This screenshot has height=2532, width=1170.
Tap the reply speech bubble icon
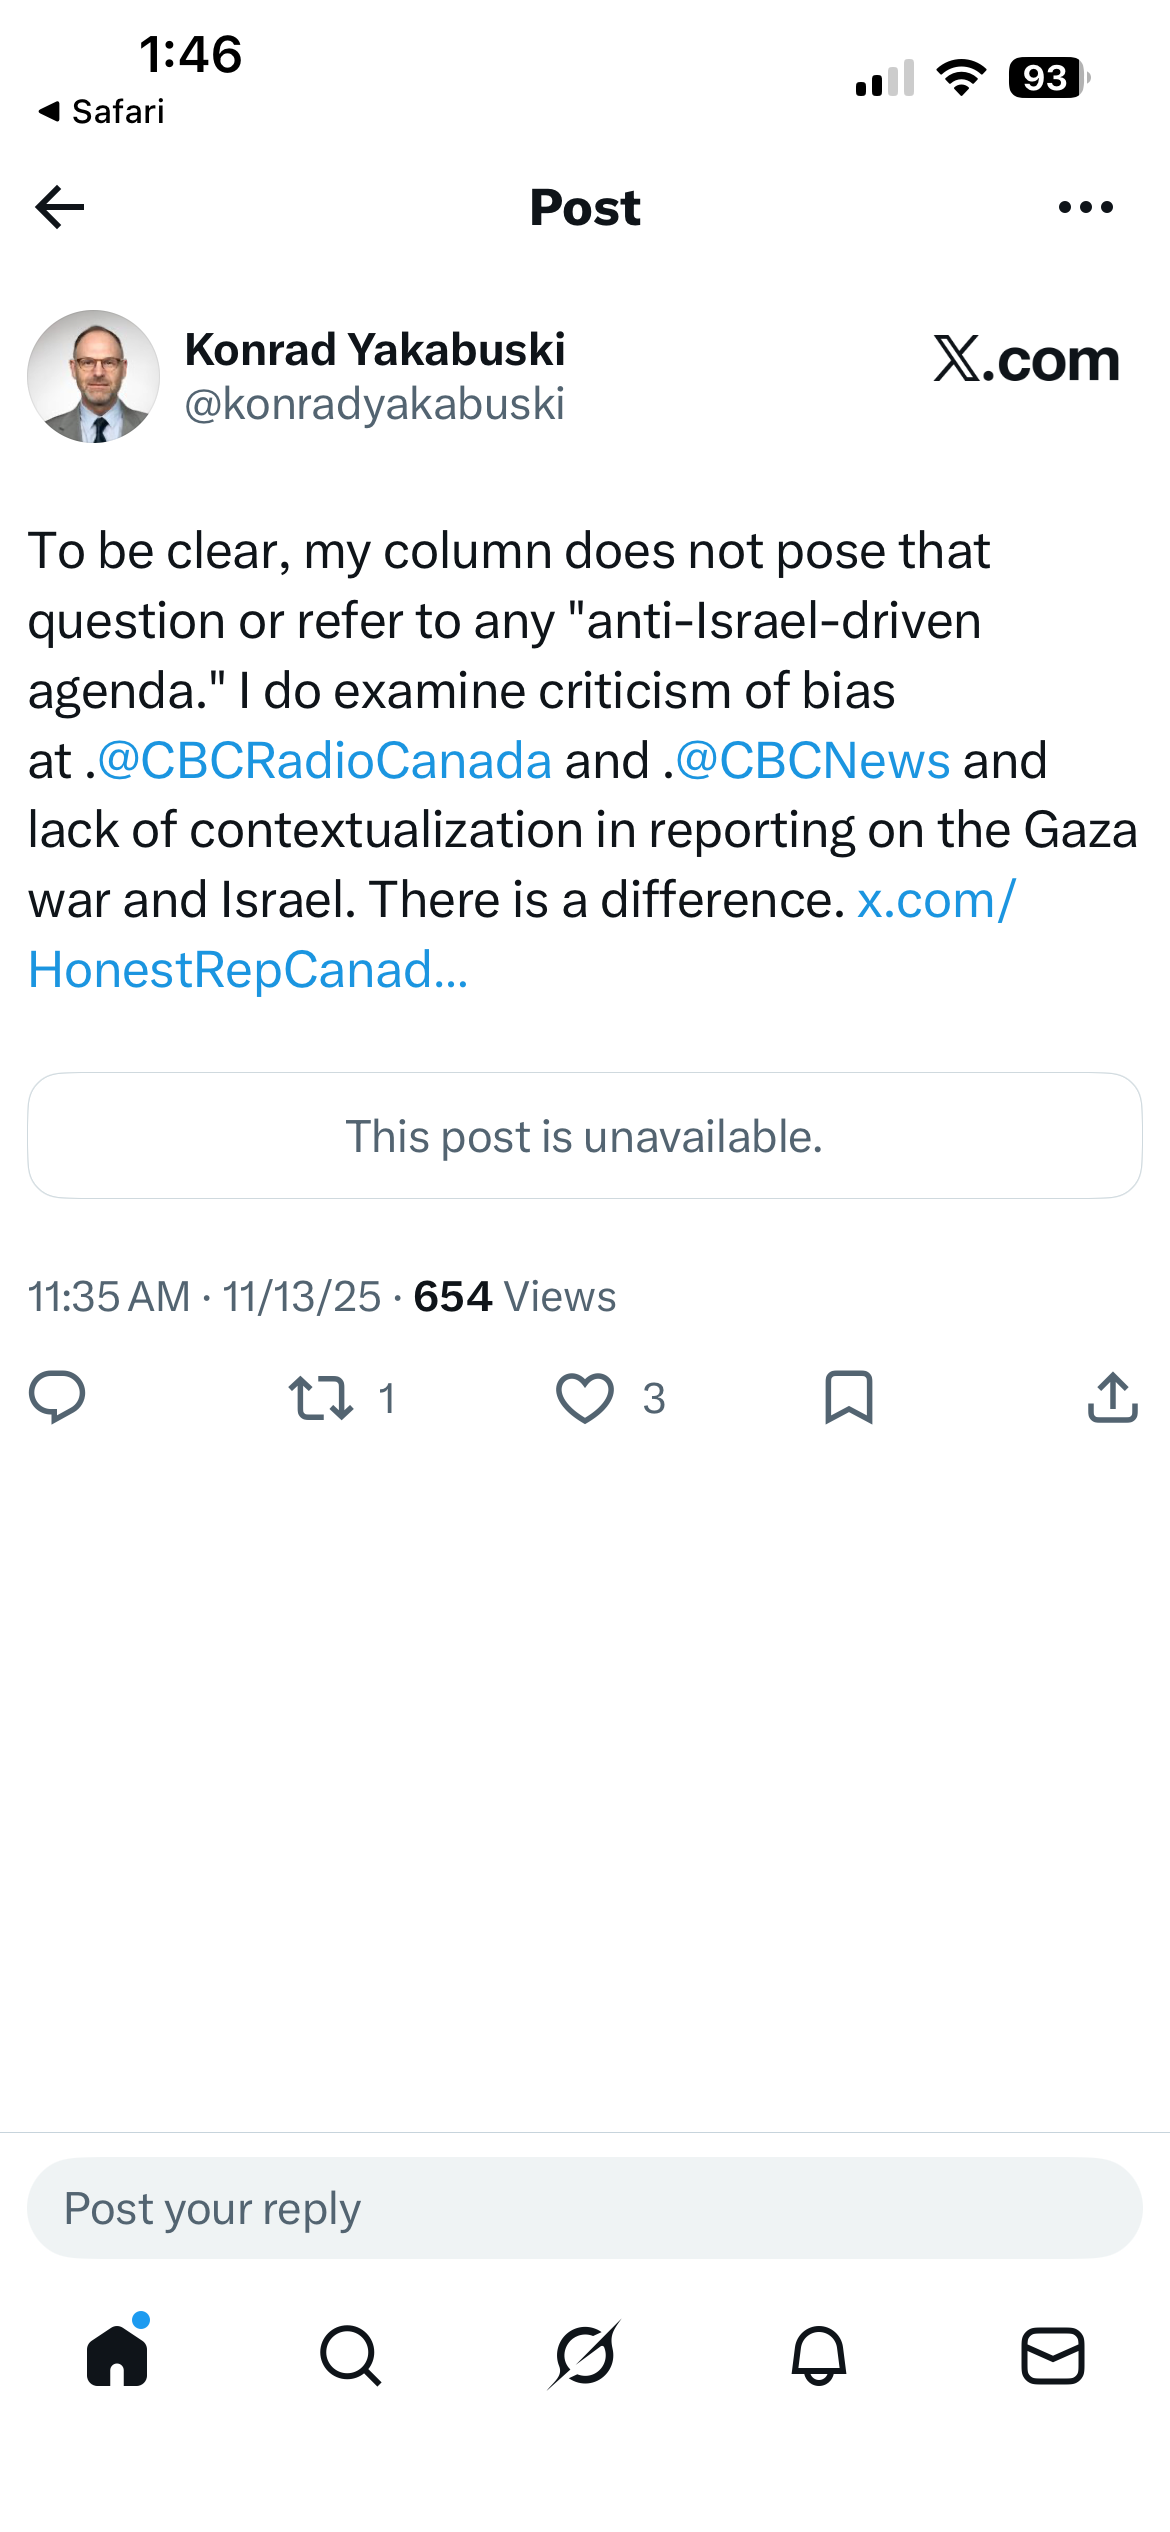[x=57, y=1397]
